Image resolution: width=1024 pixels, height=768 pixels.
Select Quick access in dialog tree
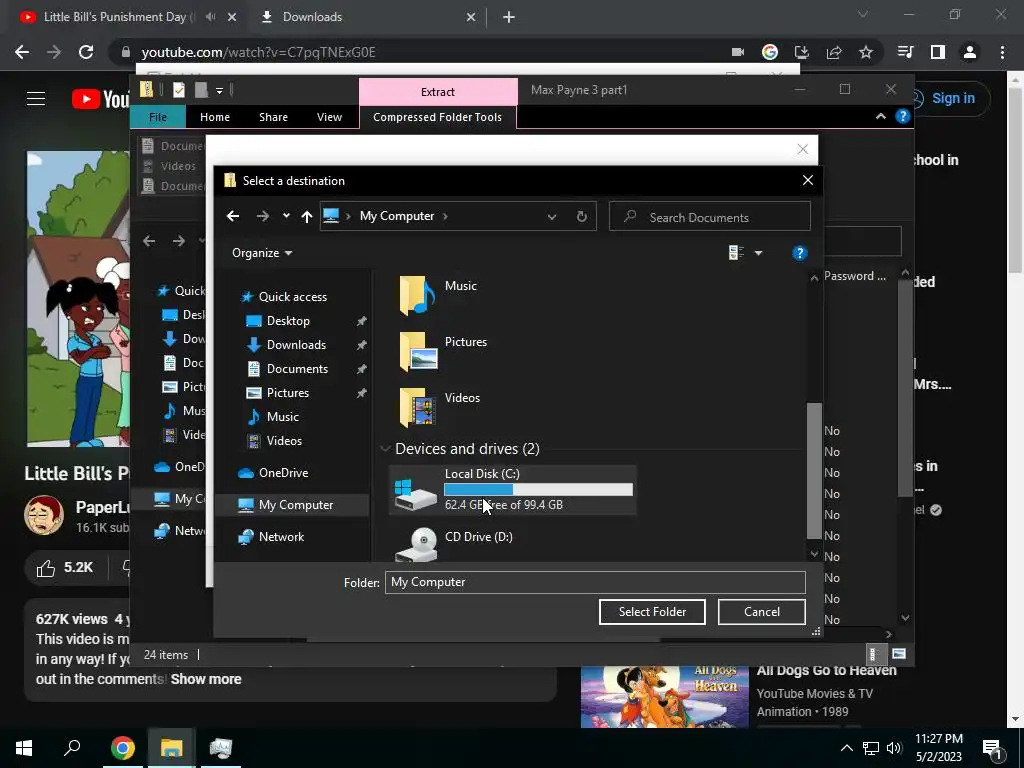[x=293, y=296]
